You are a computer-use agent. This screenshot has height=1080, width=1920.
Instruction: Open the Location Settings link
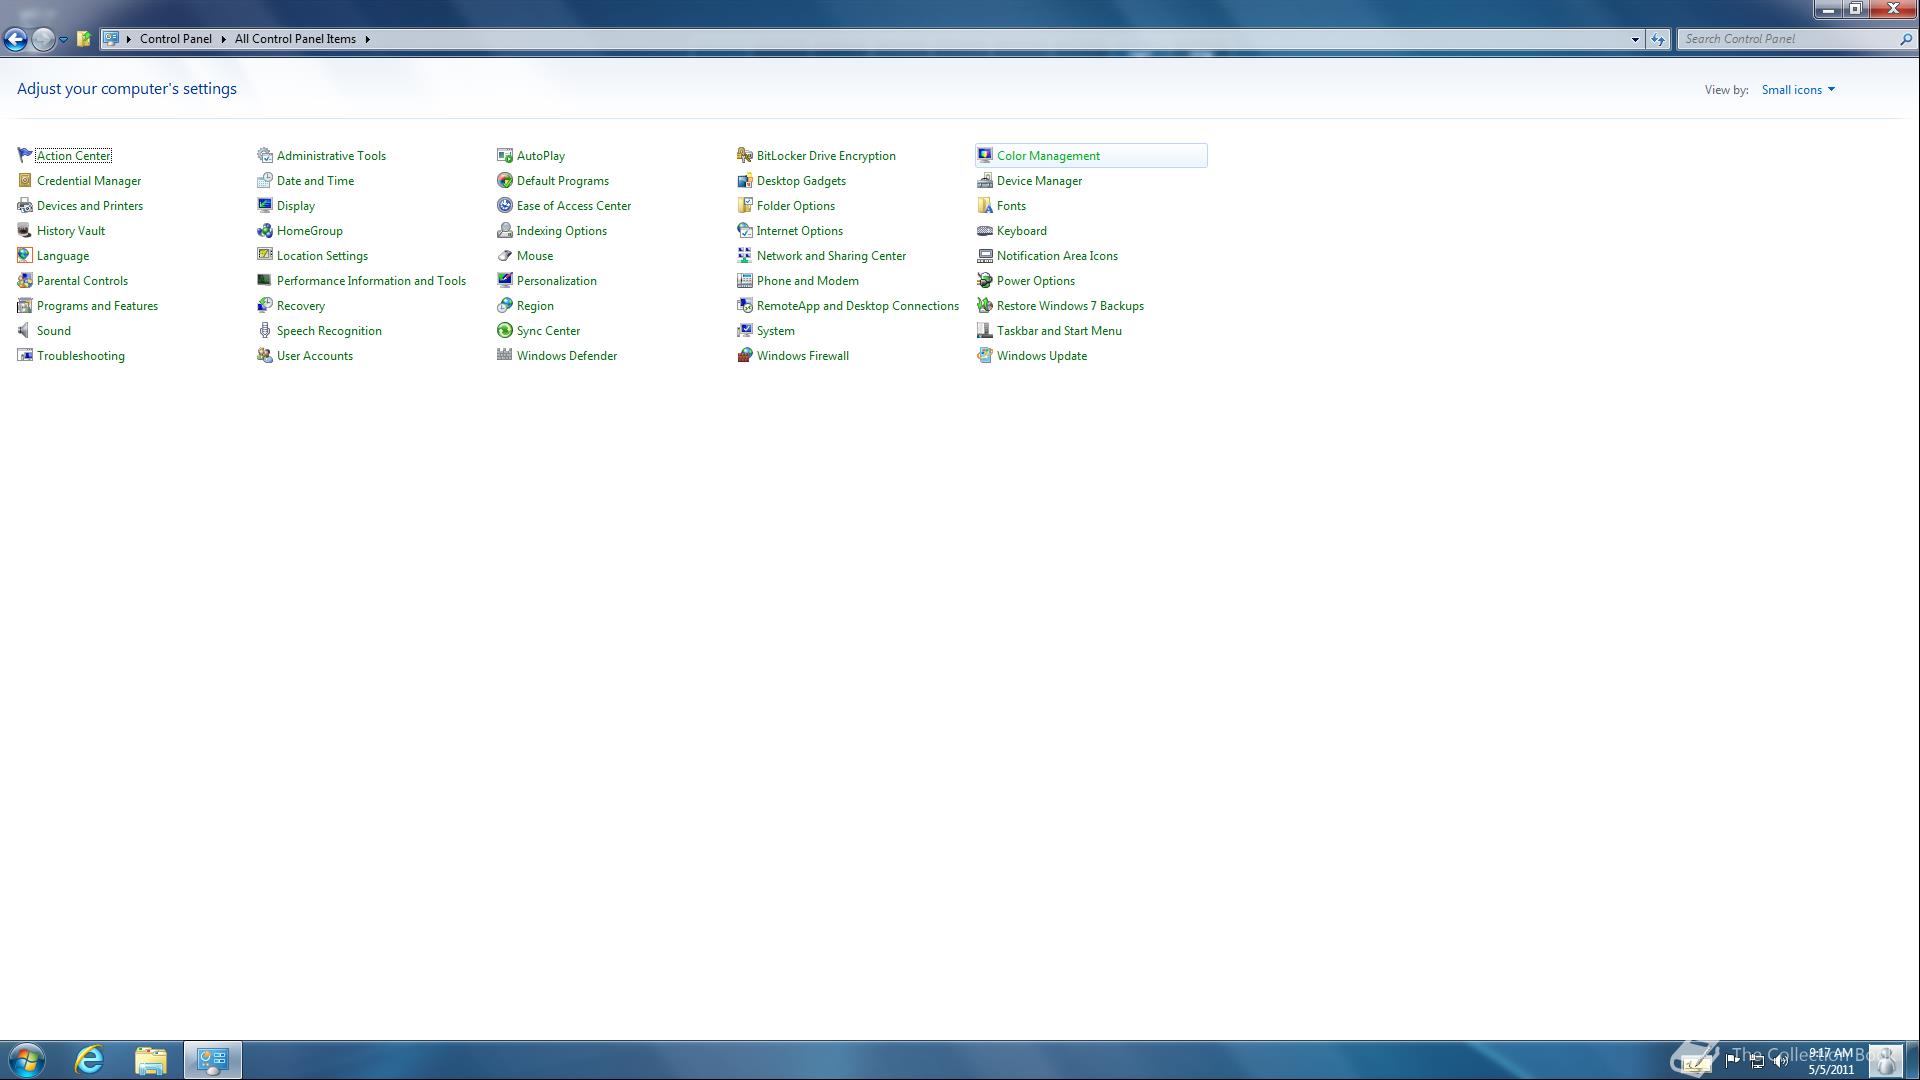[322, 256]
